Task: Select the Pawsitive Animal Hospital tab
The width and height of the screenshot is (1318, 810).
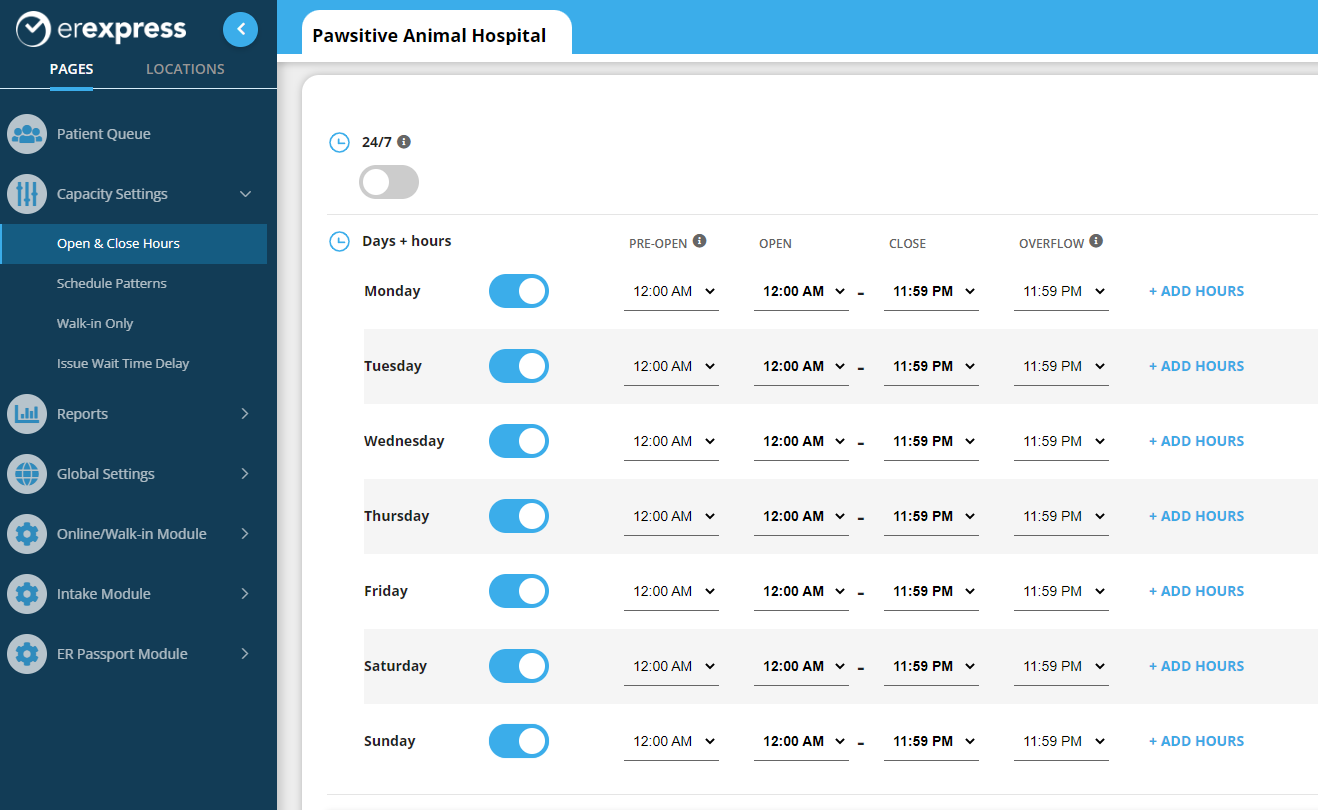Action: (430, 36)
